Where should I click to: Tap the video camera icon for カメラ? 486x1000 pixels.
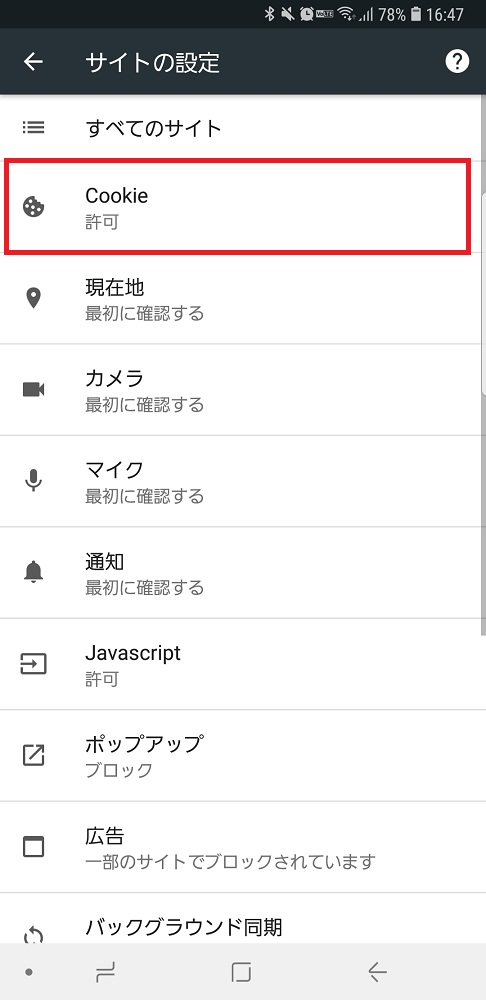click(x=33, y=389)
